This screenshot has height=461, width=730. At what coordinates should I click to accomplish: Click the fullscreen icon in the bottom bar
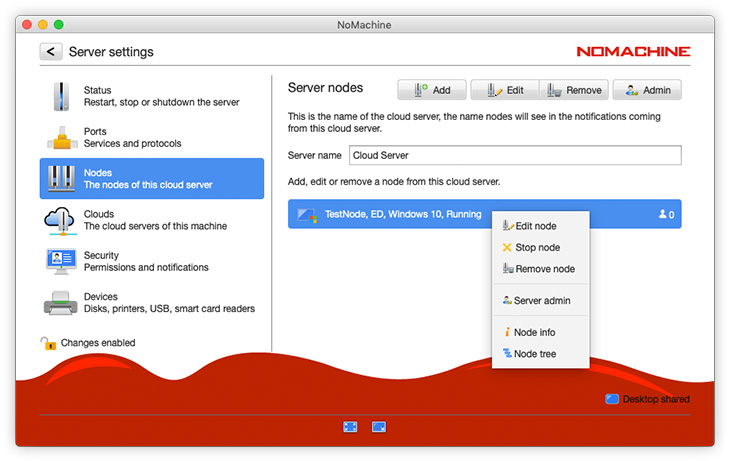click(x=350, y=427)
